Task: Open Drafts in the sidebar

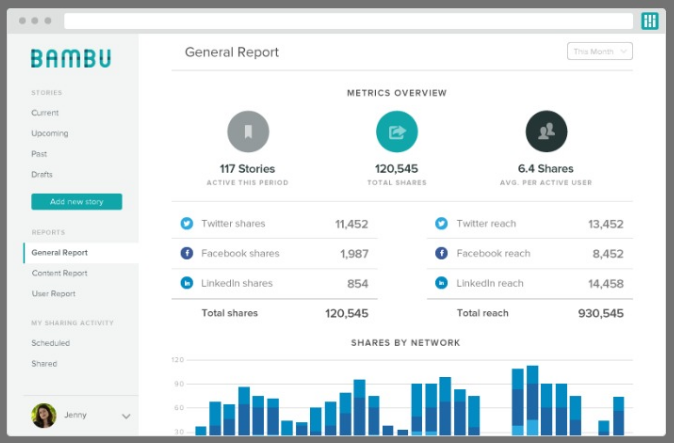Action: 42,175
